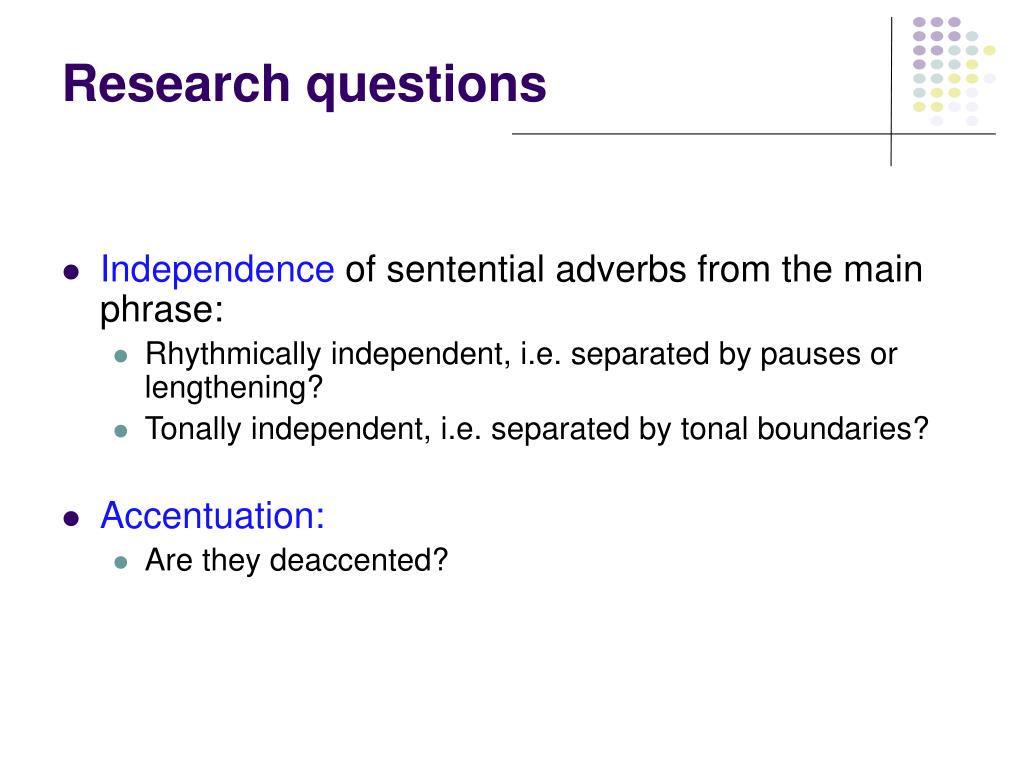The image size is (1024, 768).
Task: Click the bullet before 'Accentuation:'
Action: point(72,519)
